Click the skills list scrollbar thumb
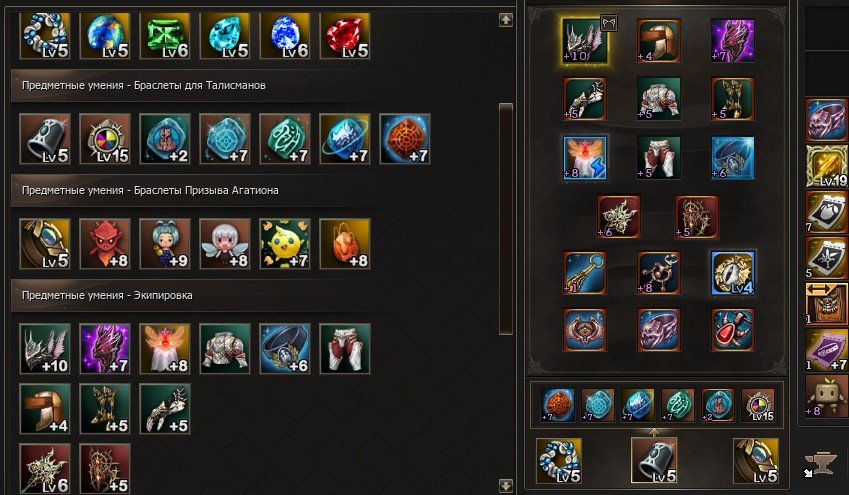 [x=505, y=219]
